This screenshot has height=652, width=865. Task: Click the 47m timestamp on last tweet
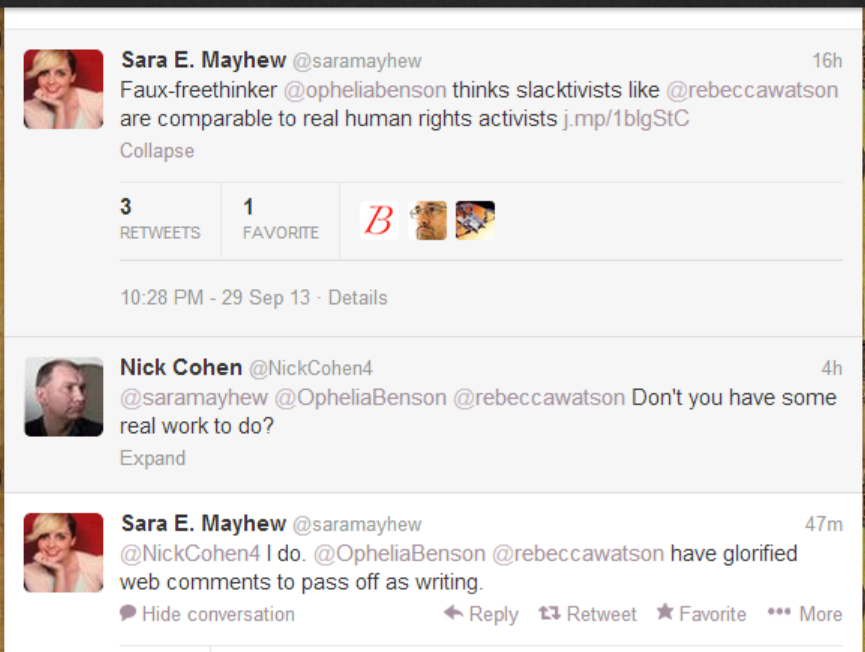824,524
